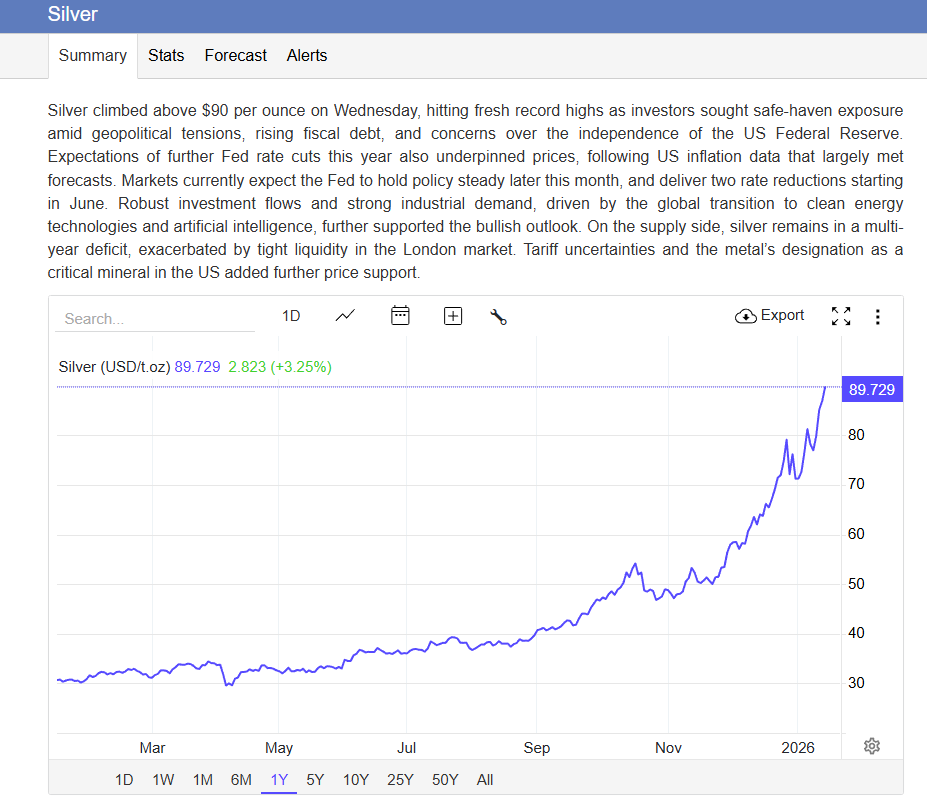This screenshot has width=927, height=809.
Task: Expand the 1D interval dropdown
Action: (291, 316)
